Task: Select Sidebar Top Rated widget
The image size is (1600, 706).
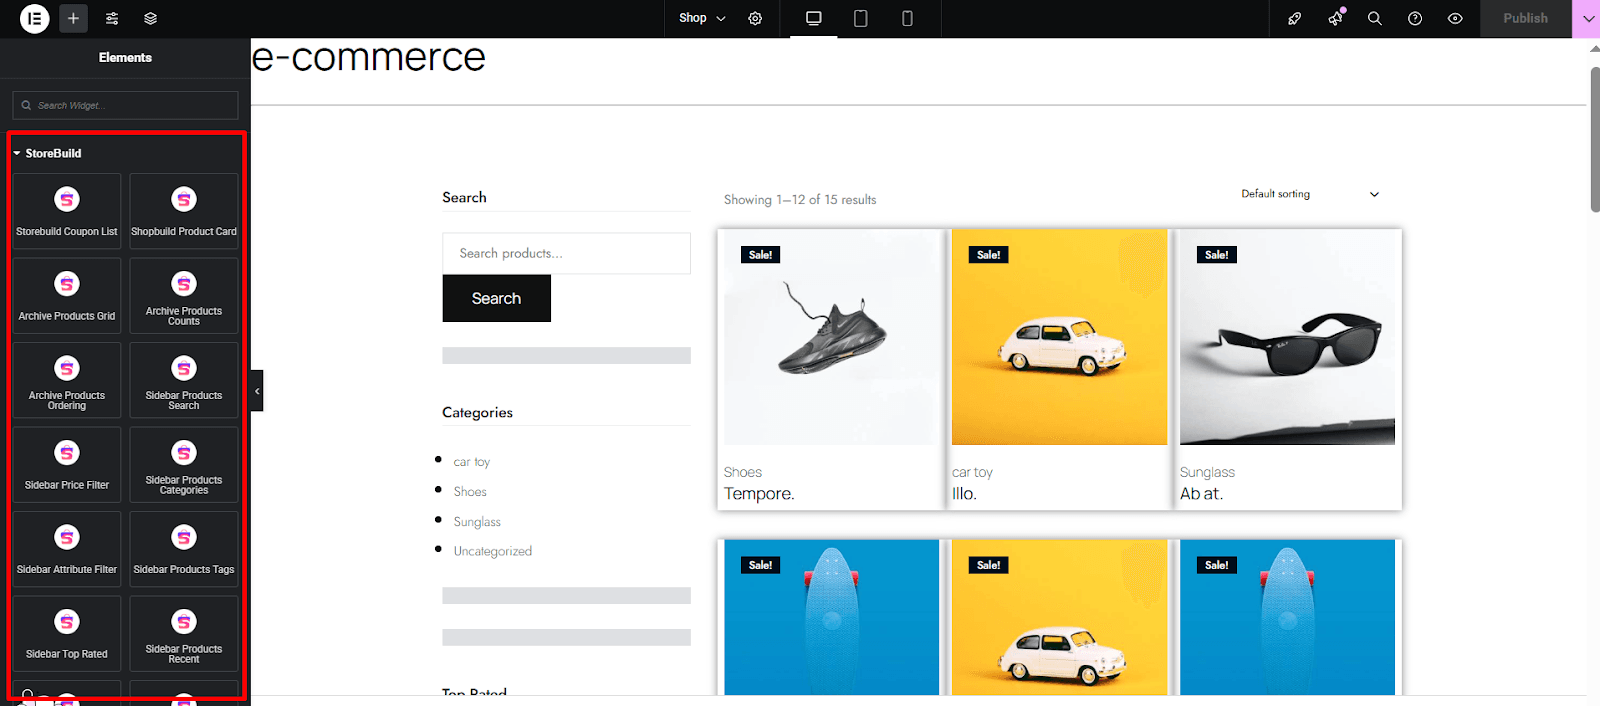Action: click(67, 634)
